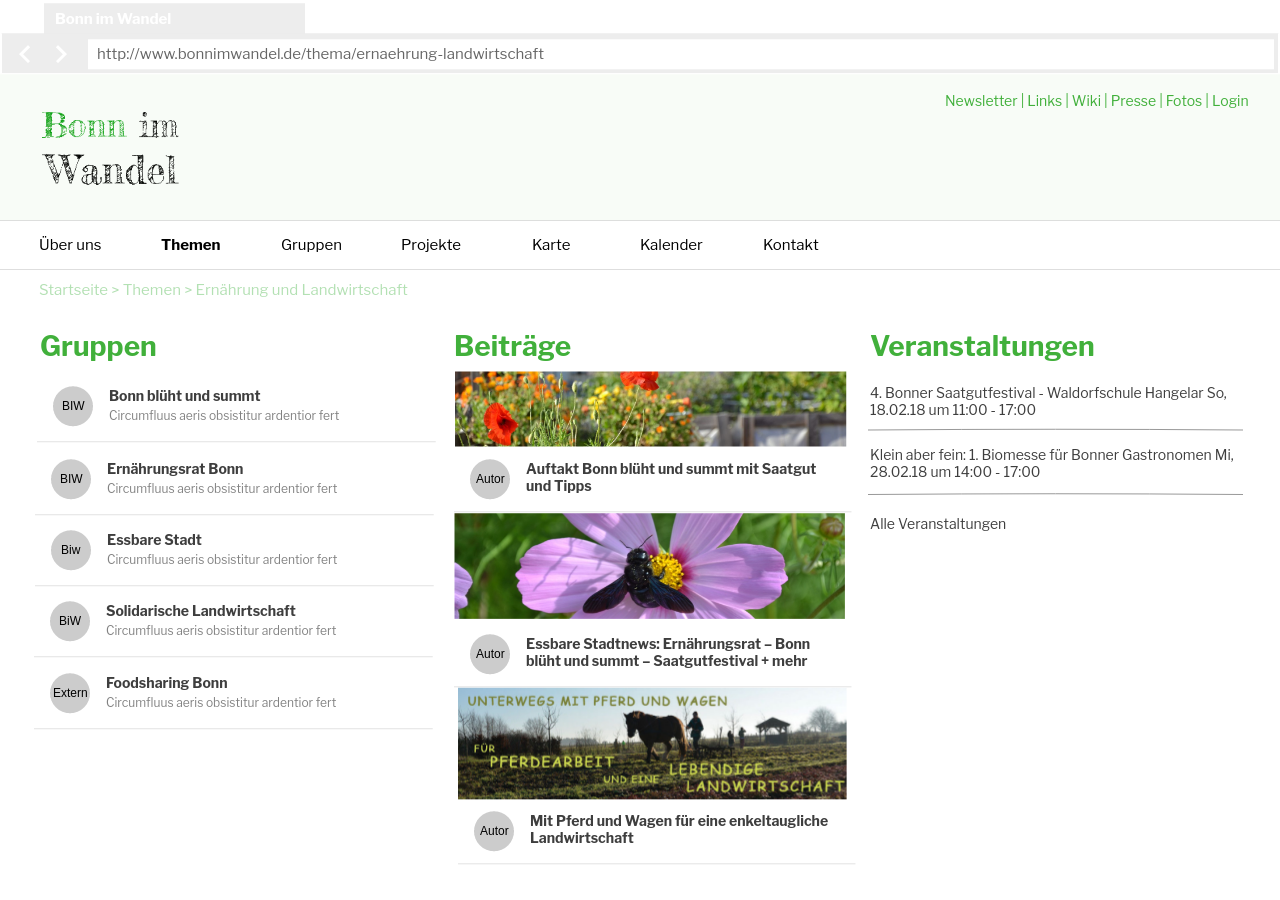The width and height of the screenshot is (1280, 900).
Task: Click the Autor avatar on the Saatgut article
Action: pos(490,479)
